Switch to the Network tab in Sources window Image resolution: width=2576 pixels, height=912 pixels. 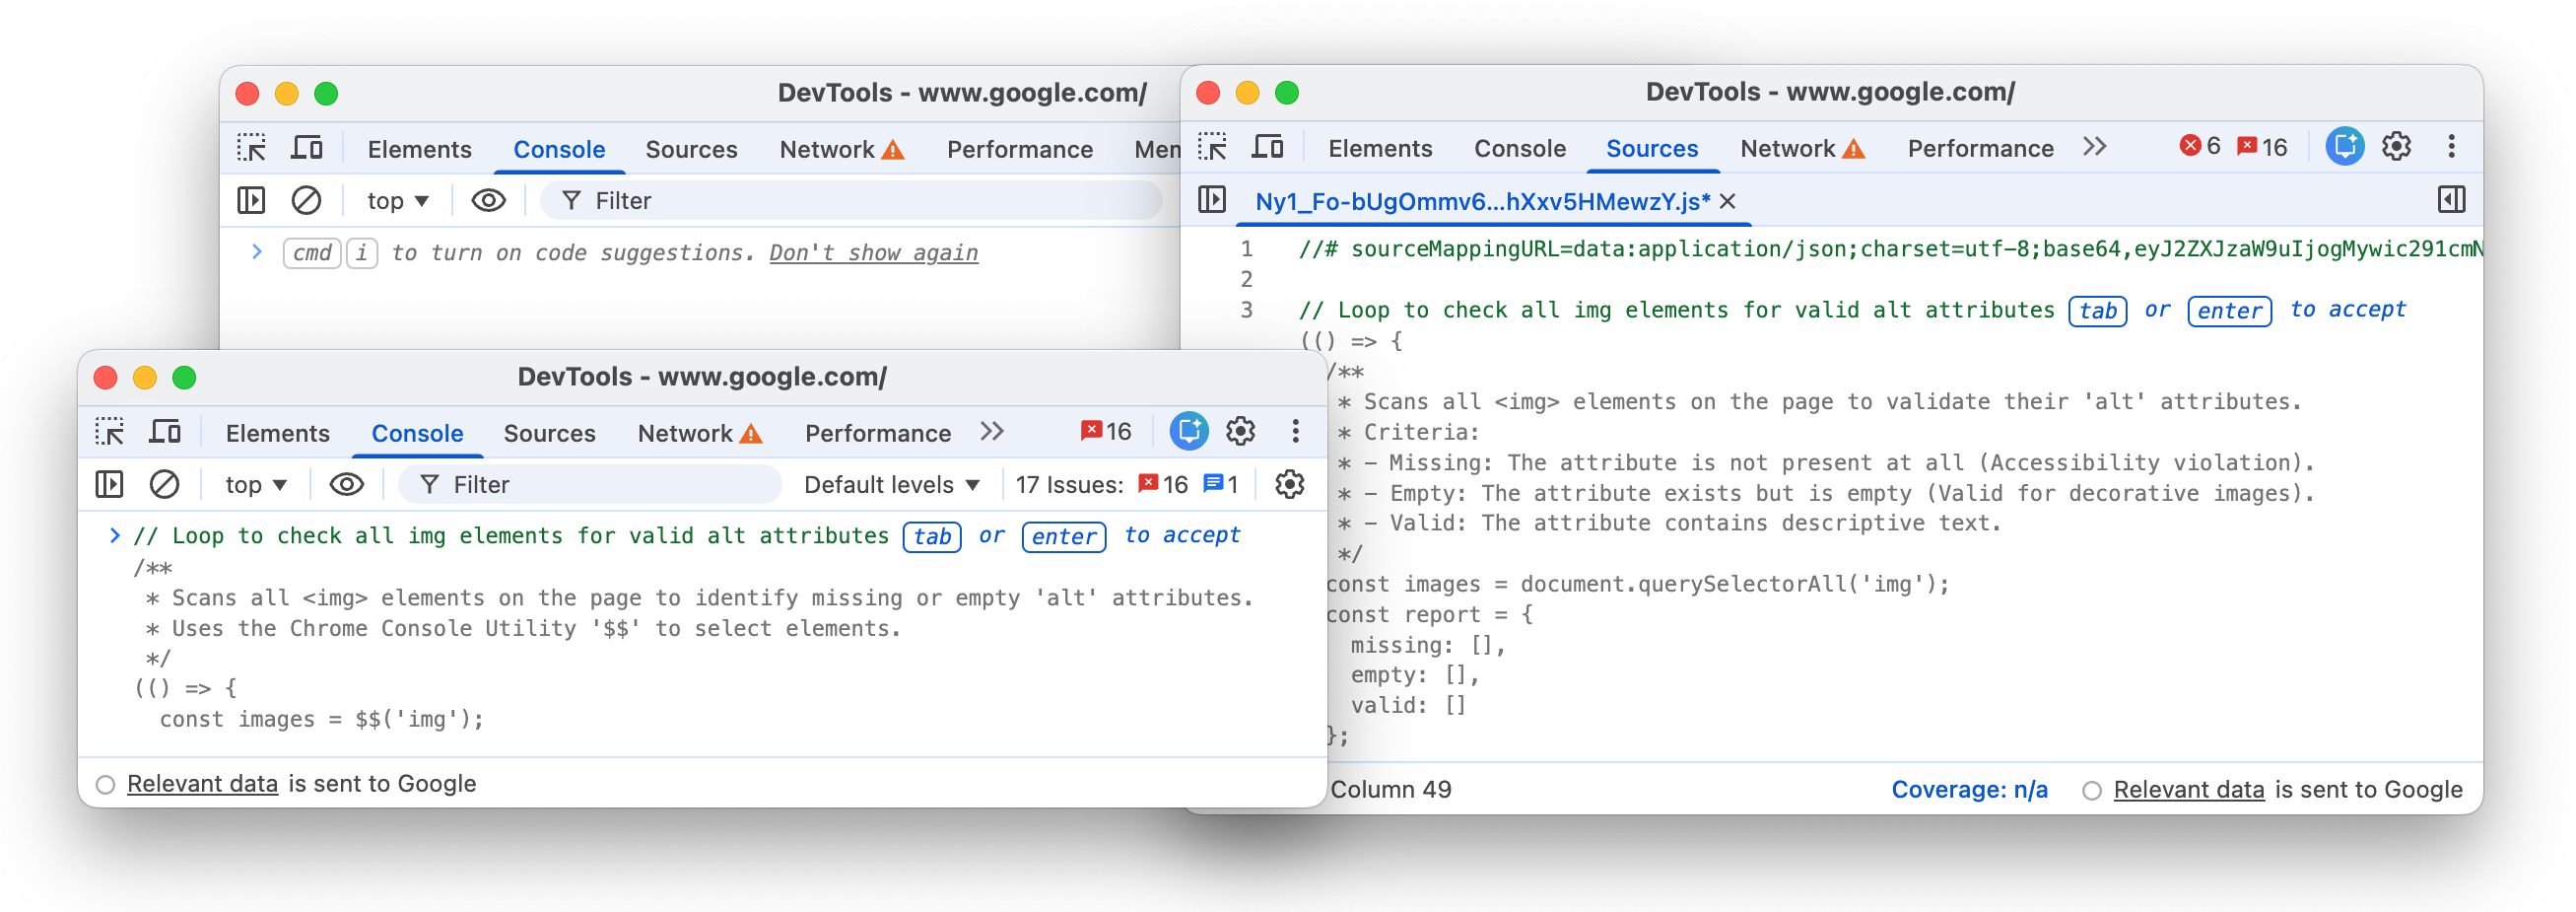[x=1789, y=147]
